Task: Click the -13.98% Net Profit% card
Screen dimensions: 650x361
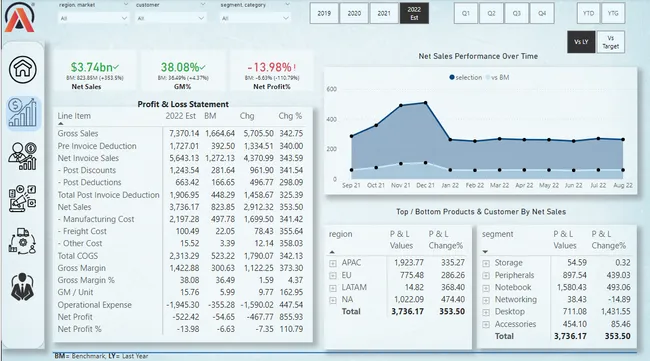Action: (x=272, y=71)
